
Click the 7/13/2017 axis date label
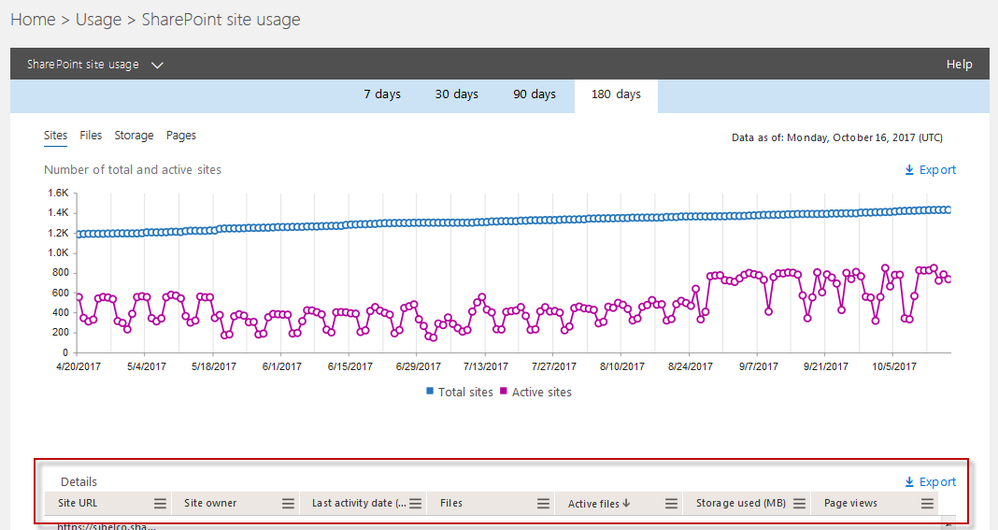click(x=486, y=366)
